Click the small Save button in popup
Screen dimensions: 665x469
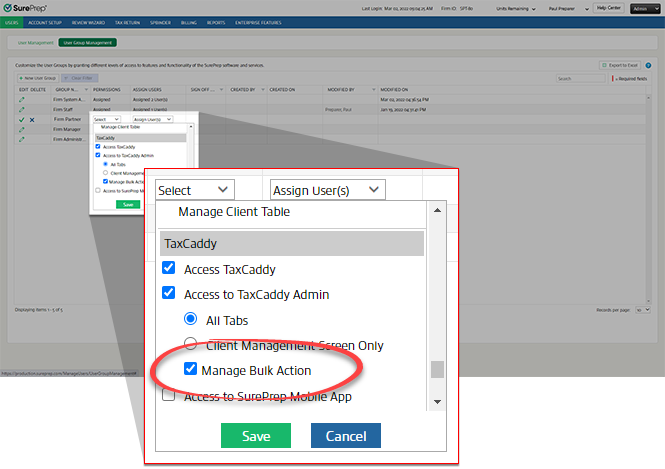(x=128, y=204)
